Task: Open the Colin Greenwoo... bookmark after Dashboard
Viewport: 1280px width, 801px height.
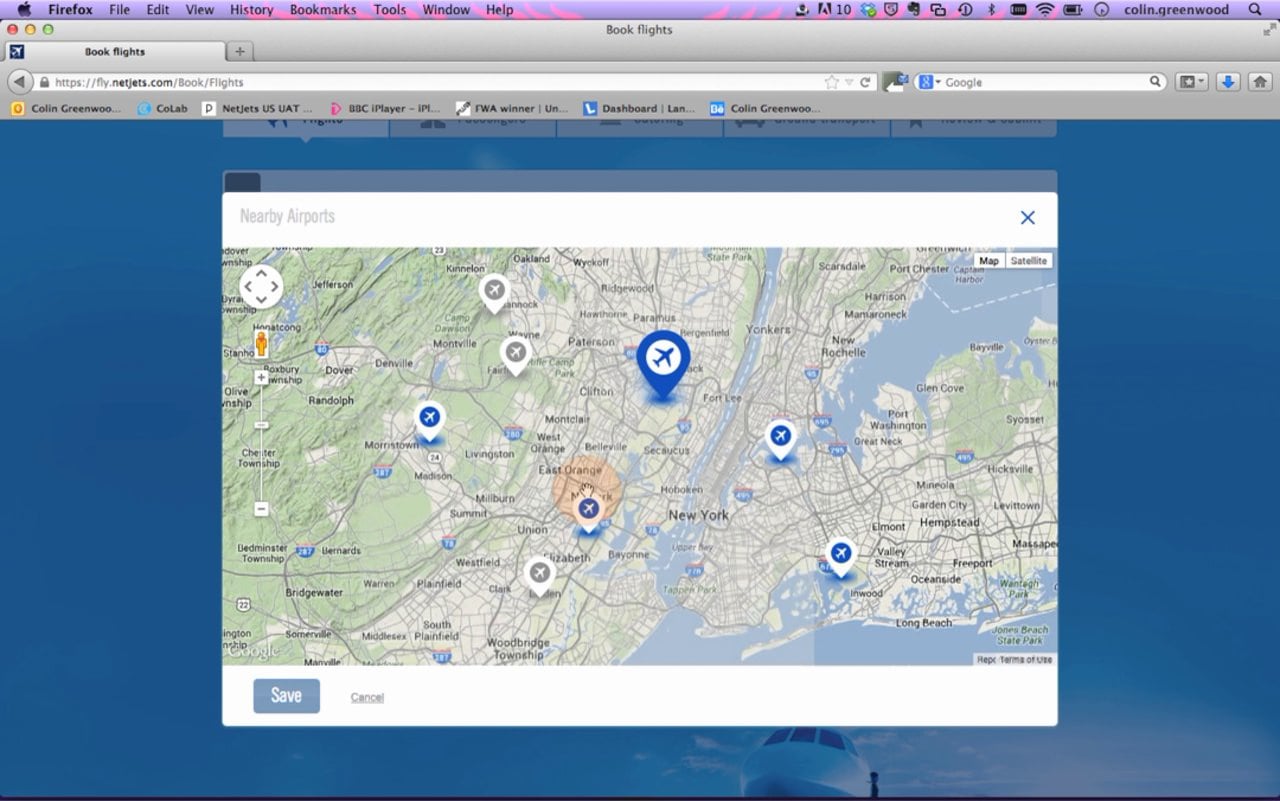Action: point(765,108)
